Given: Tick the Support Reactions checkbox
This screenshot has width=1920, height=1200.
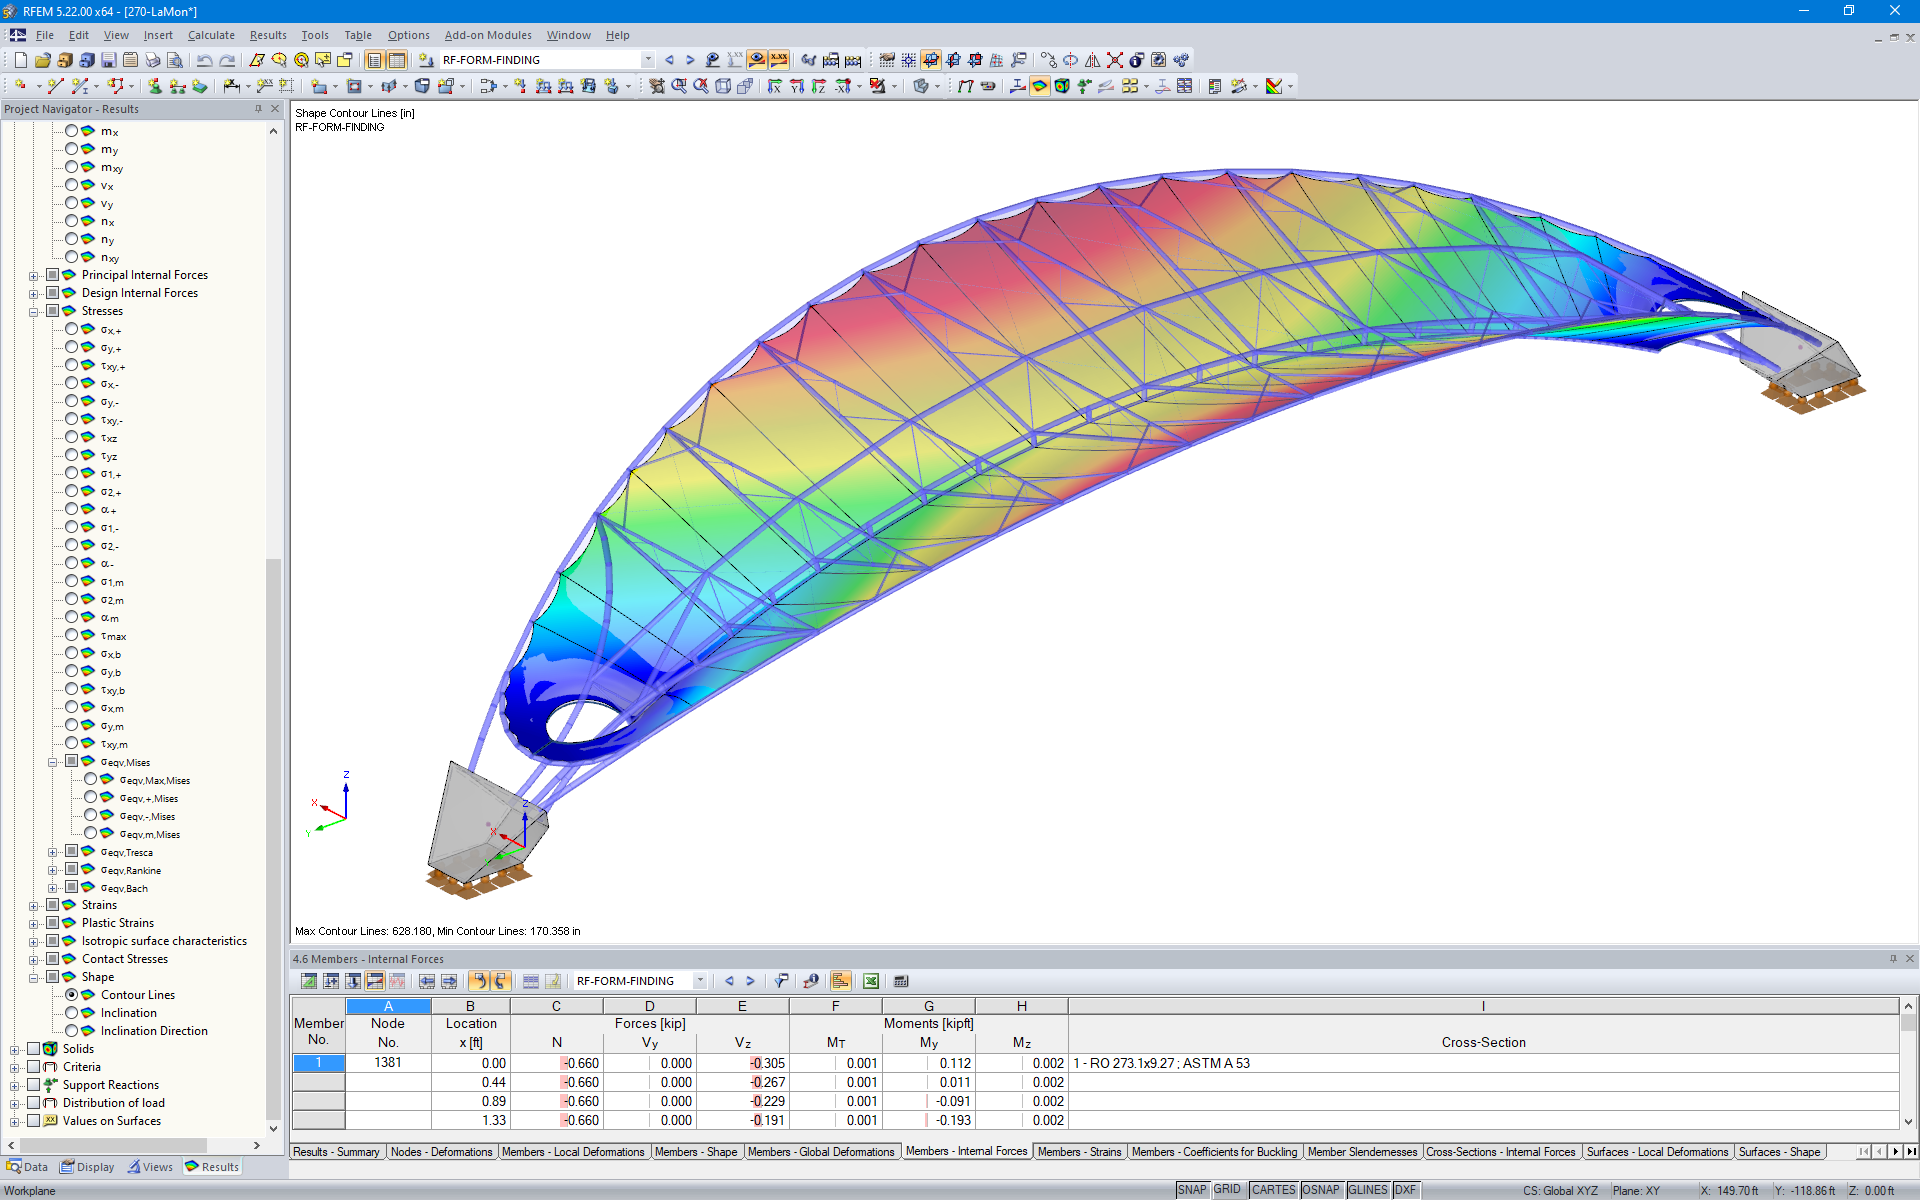Looking at the screenshot, I should tap(34, 1085).
